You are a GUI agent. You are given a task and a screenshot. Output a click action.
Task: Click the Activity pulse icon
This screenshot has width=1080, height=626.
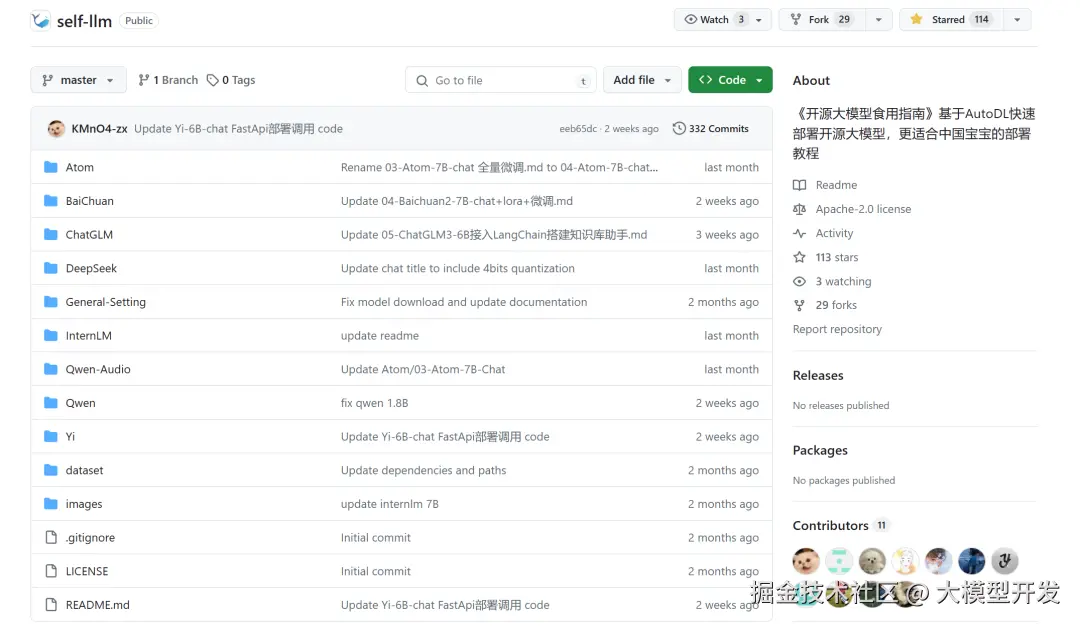click(799, 233)
